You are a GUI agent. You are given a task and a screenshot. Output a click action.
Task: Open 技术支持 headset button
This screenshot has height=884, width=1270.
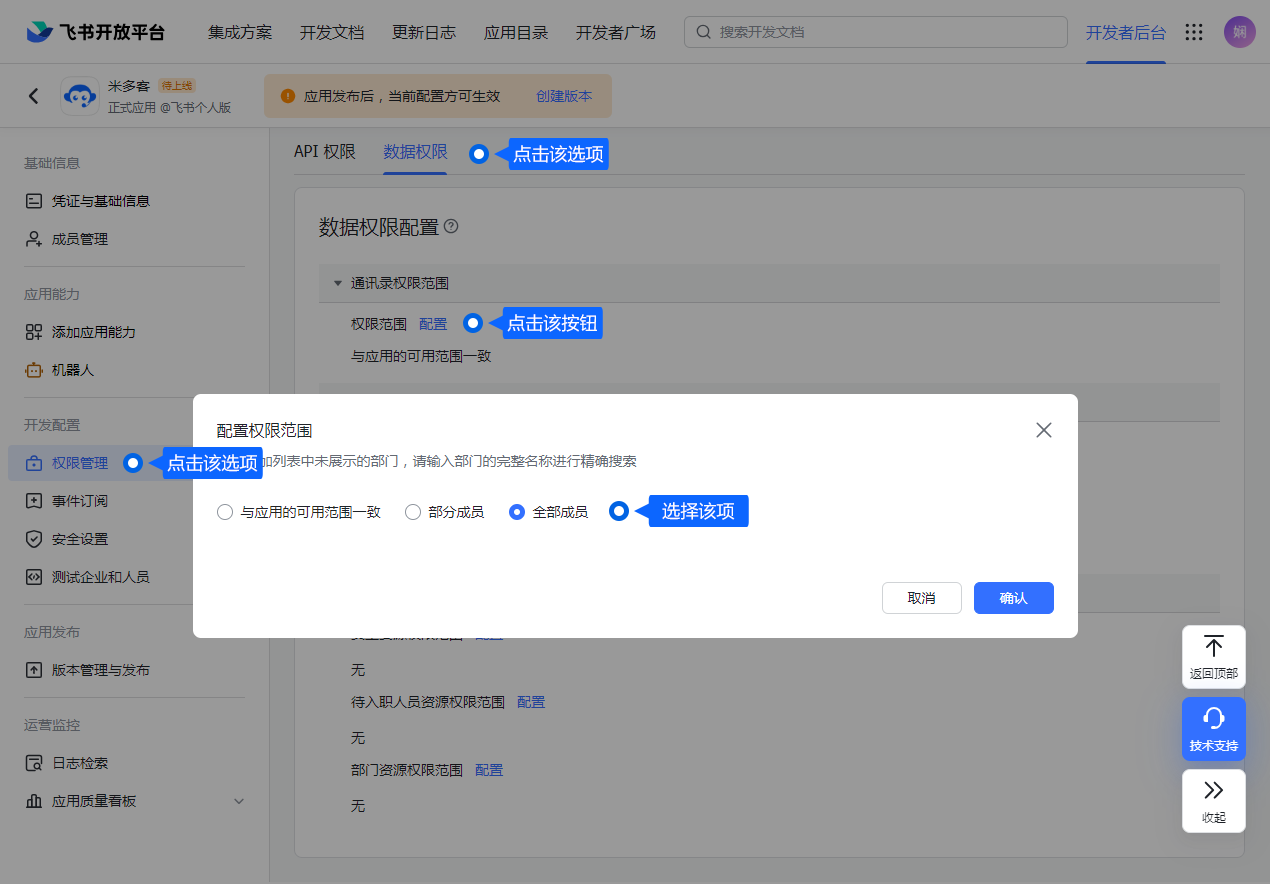click(1213, 729)
